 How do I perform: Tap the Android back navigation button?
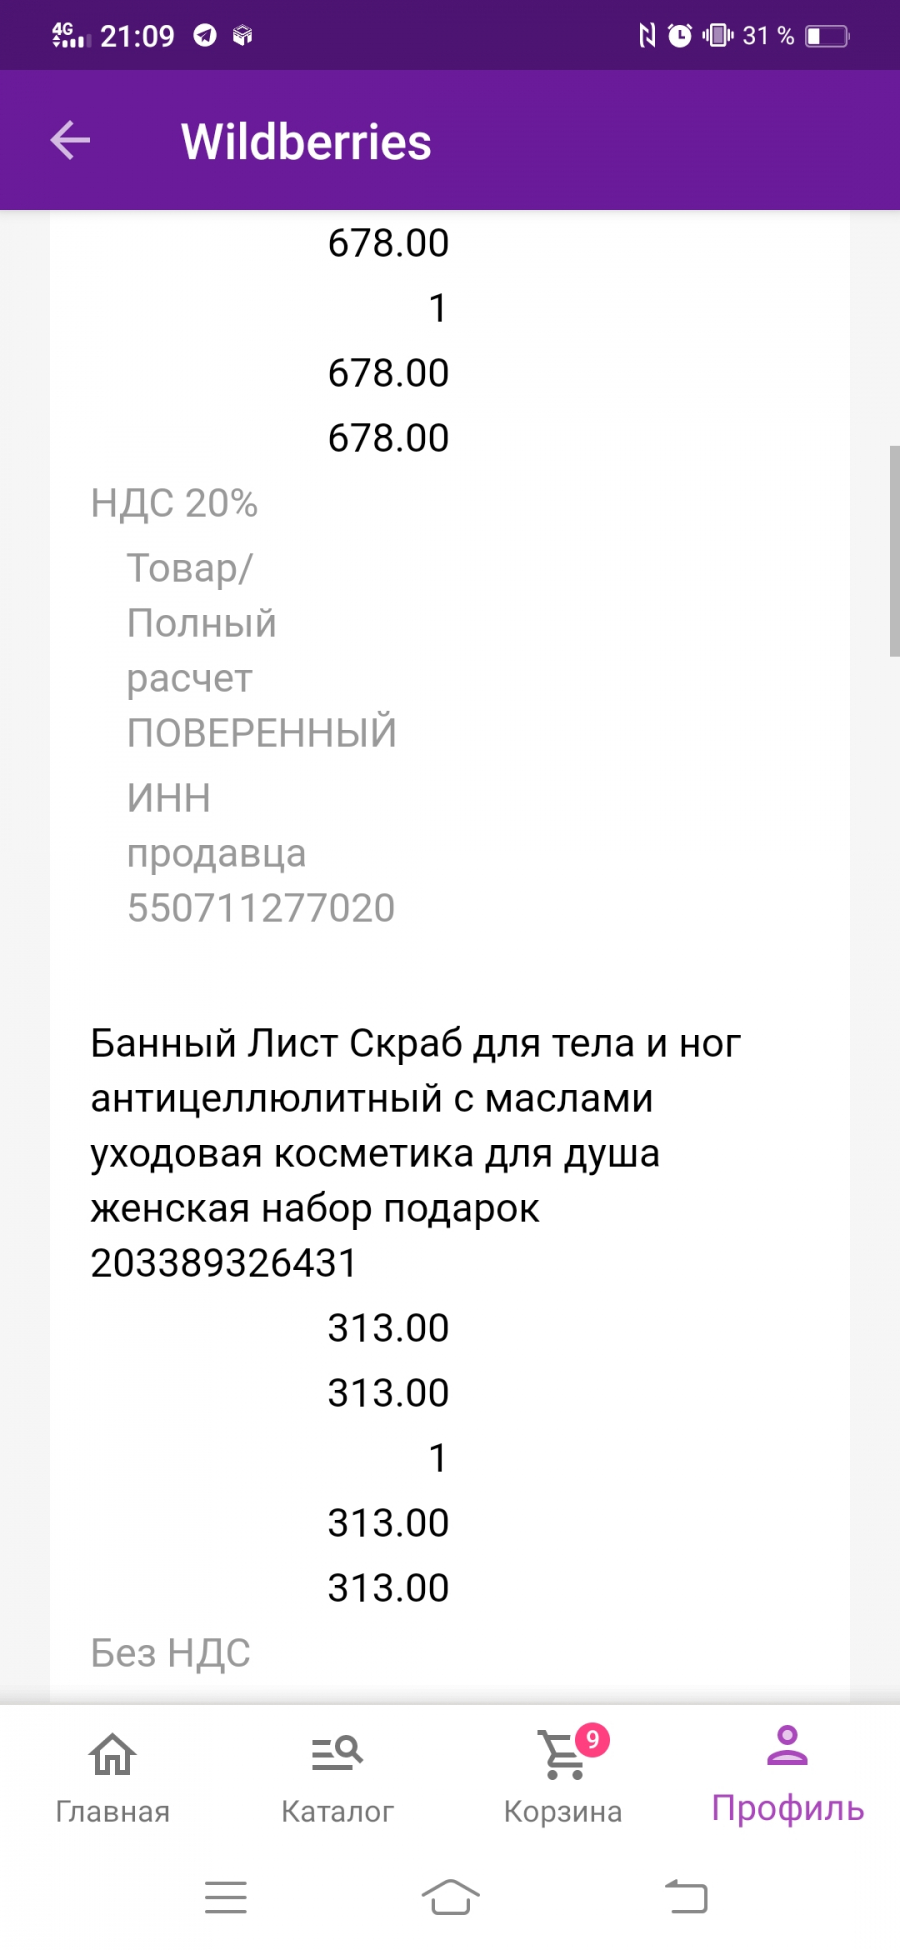(686, 1896)
